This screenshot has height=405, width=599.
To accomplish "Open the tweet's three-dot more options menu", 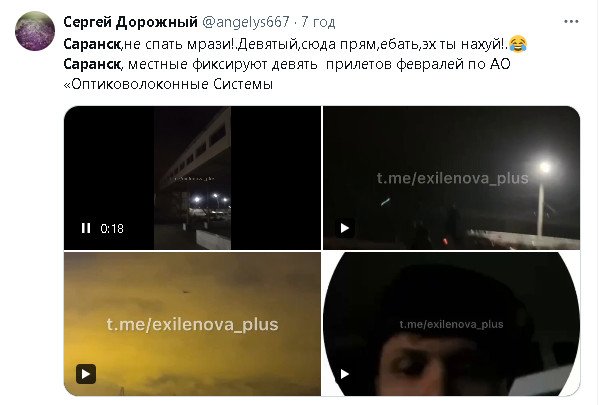I will pos(571,22).
